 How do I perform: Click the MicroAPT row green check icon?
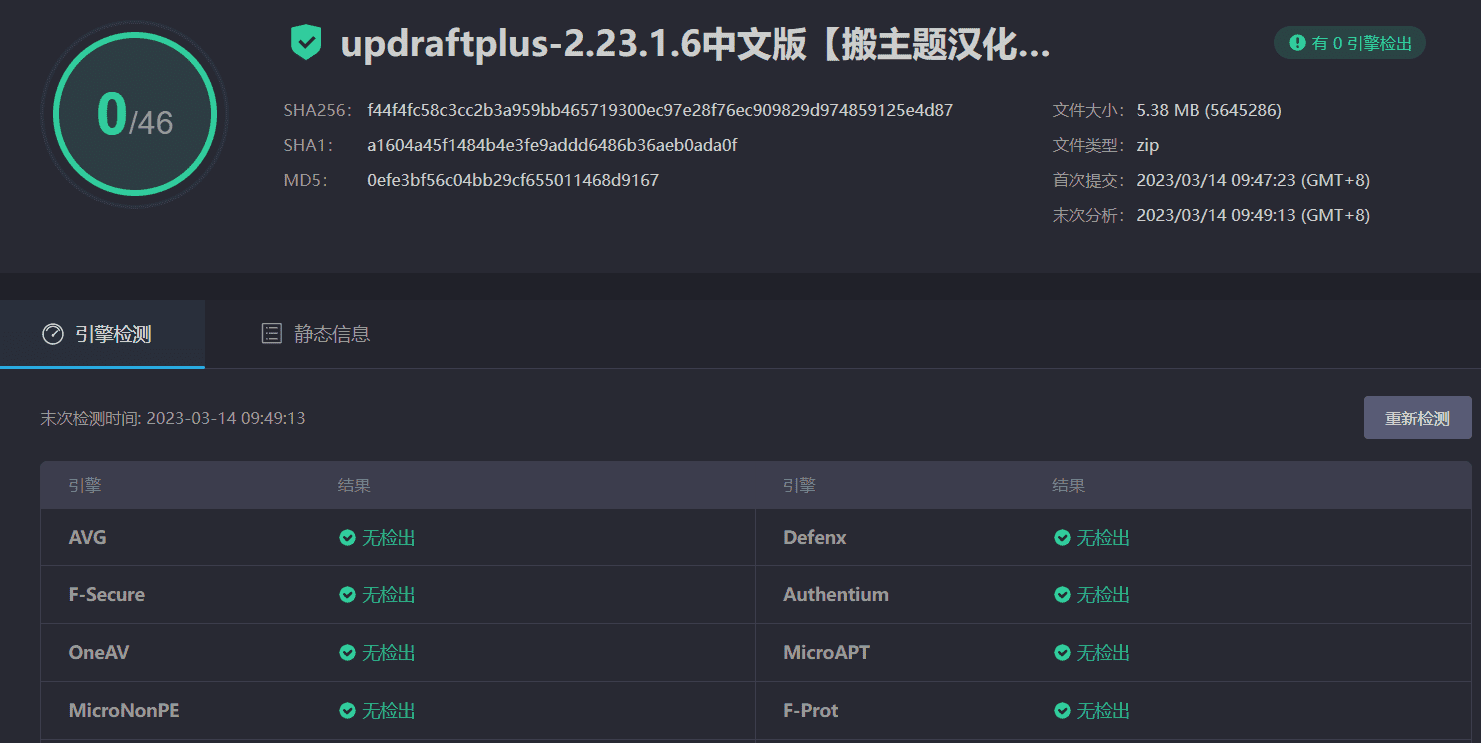point(1062,653)
